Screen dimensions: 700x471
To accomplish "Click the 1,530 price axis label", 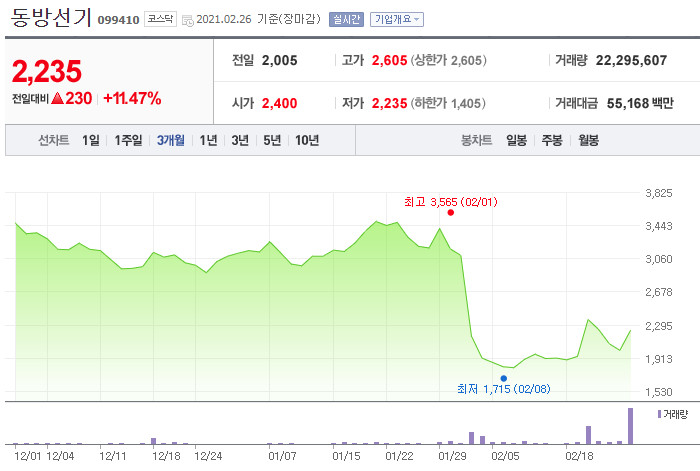I will [659, 392].
